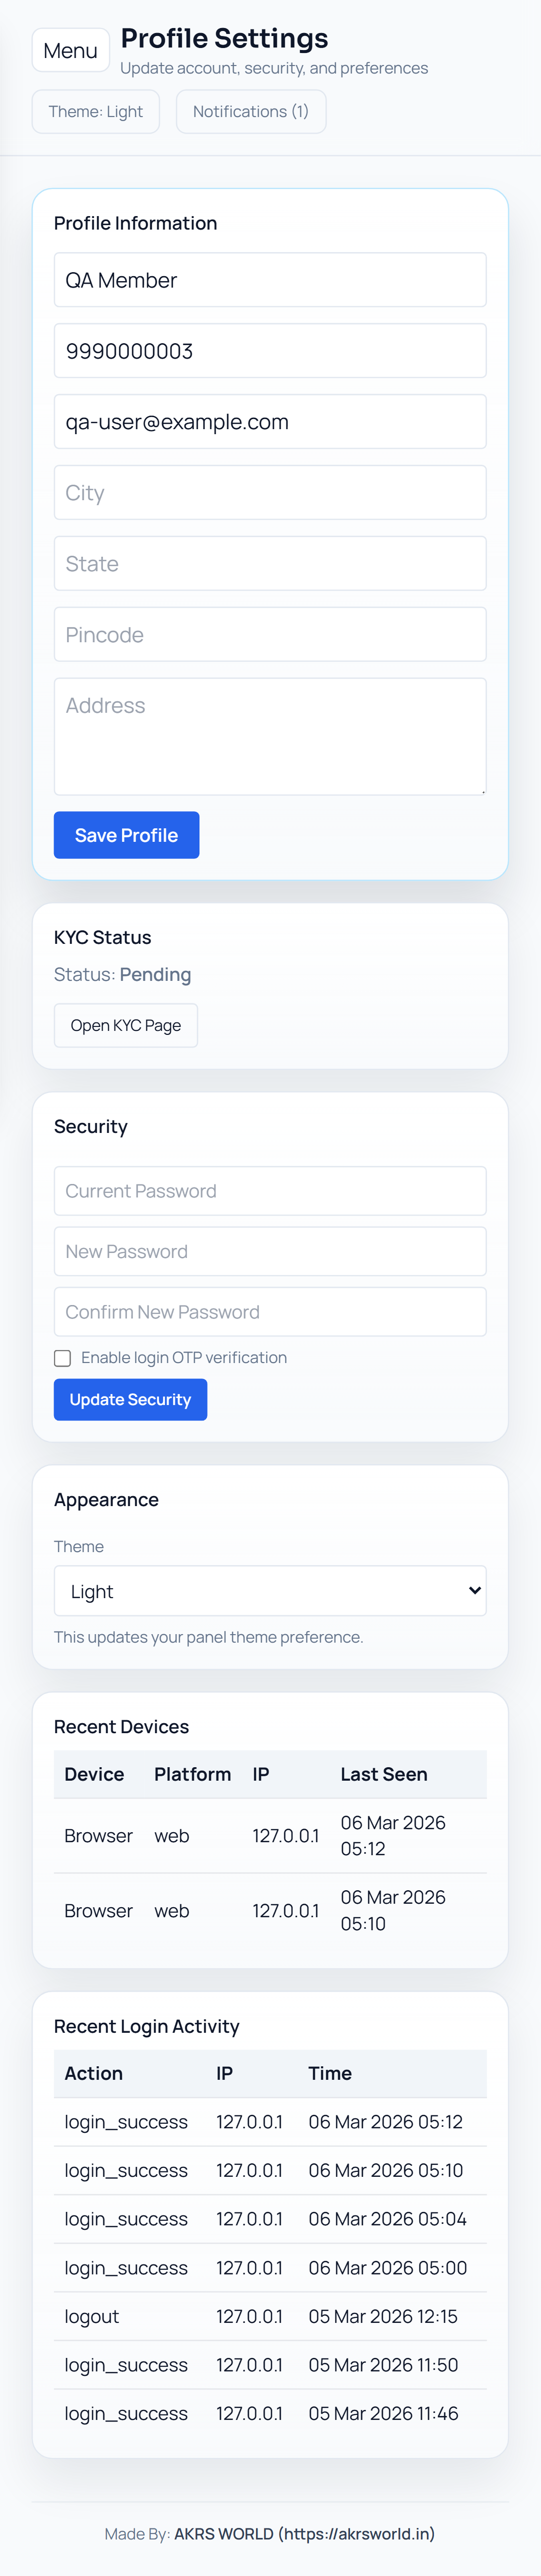Open the Menu button

(x=70, y=51)
